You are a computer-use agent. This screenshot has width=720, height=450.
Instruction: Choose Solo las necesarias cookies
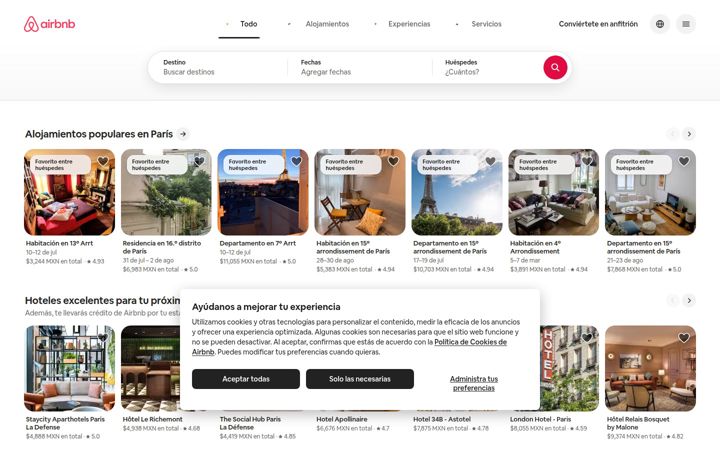360,379
